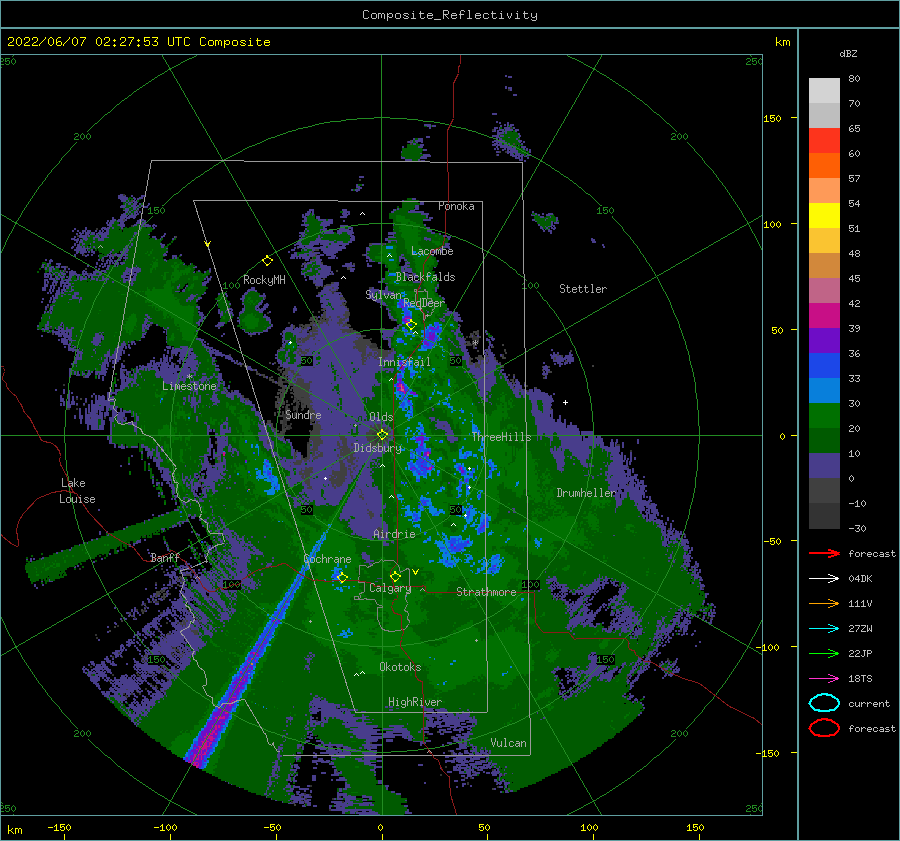The image size is (900, 841).
Task: Select the Cochrane label
Action: pos(327,559)
